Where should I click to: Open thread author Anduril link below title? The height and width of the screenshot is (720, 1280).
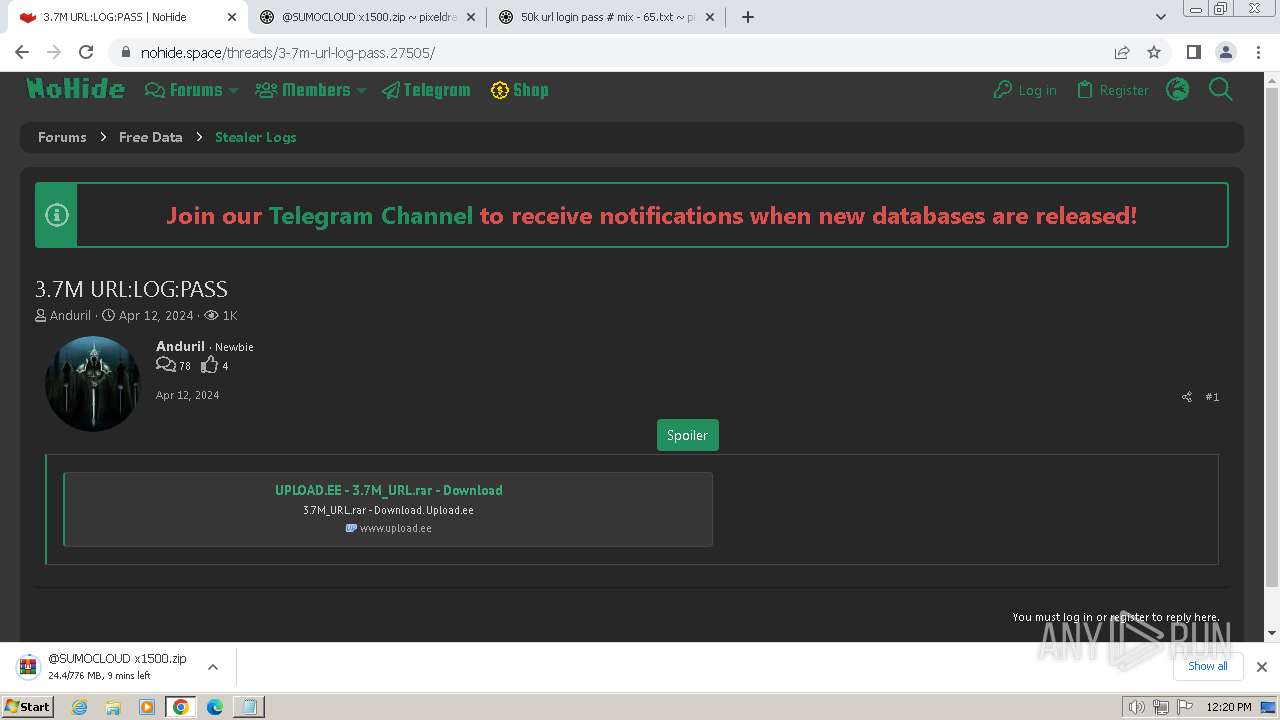tap(70, 315)
